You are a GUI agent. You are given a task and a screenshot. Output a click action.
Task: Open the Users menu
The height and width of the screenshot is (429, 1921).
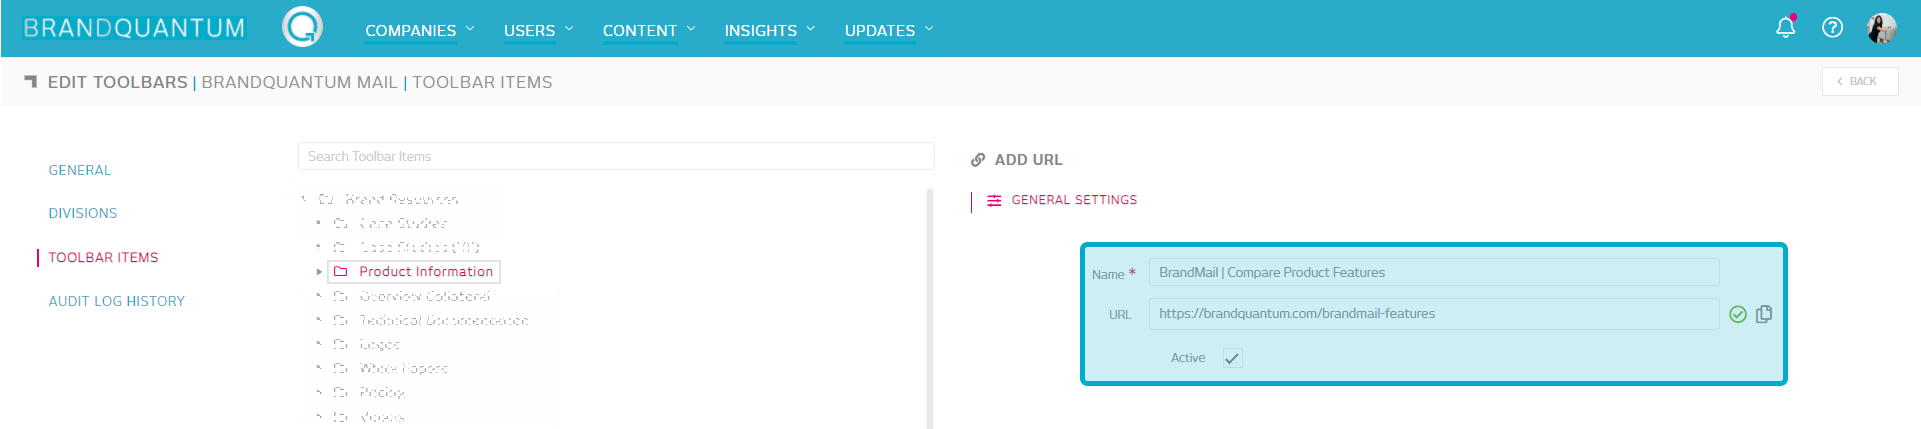click(x=539, y=30)
